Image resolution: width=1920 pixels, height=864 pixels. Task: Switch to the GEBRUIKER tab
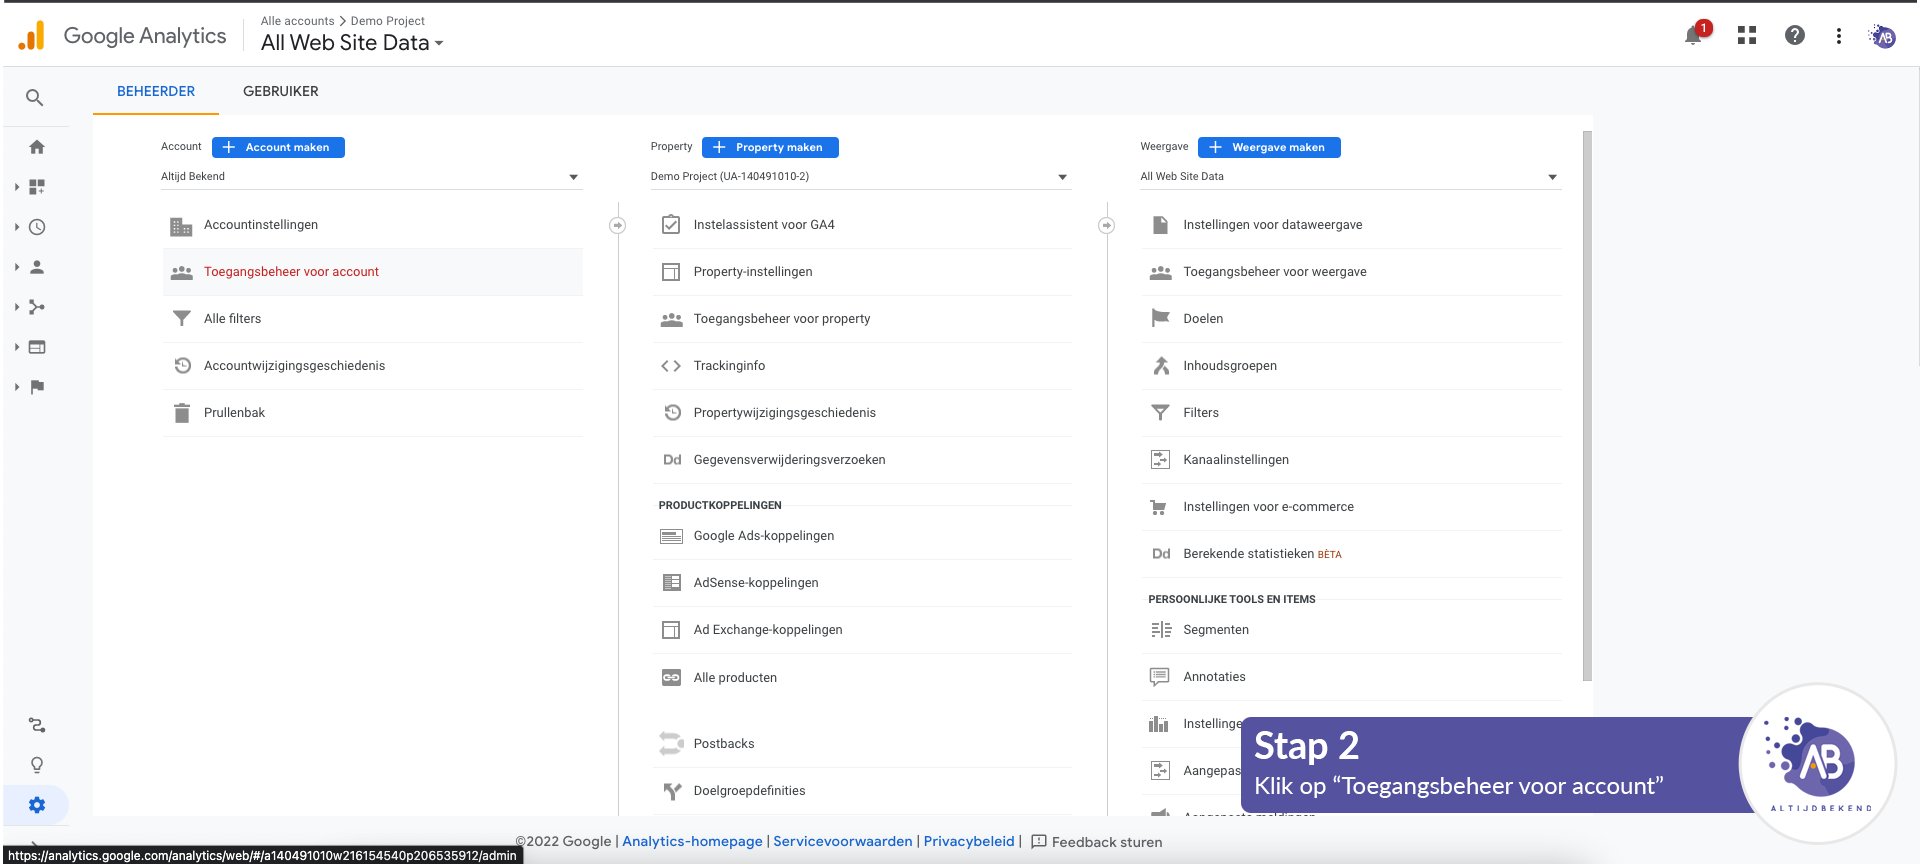281,91
